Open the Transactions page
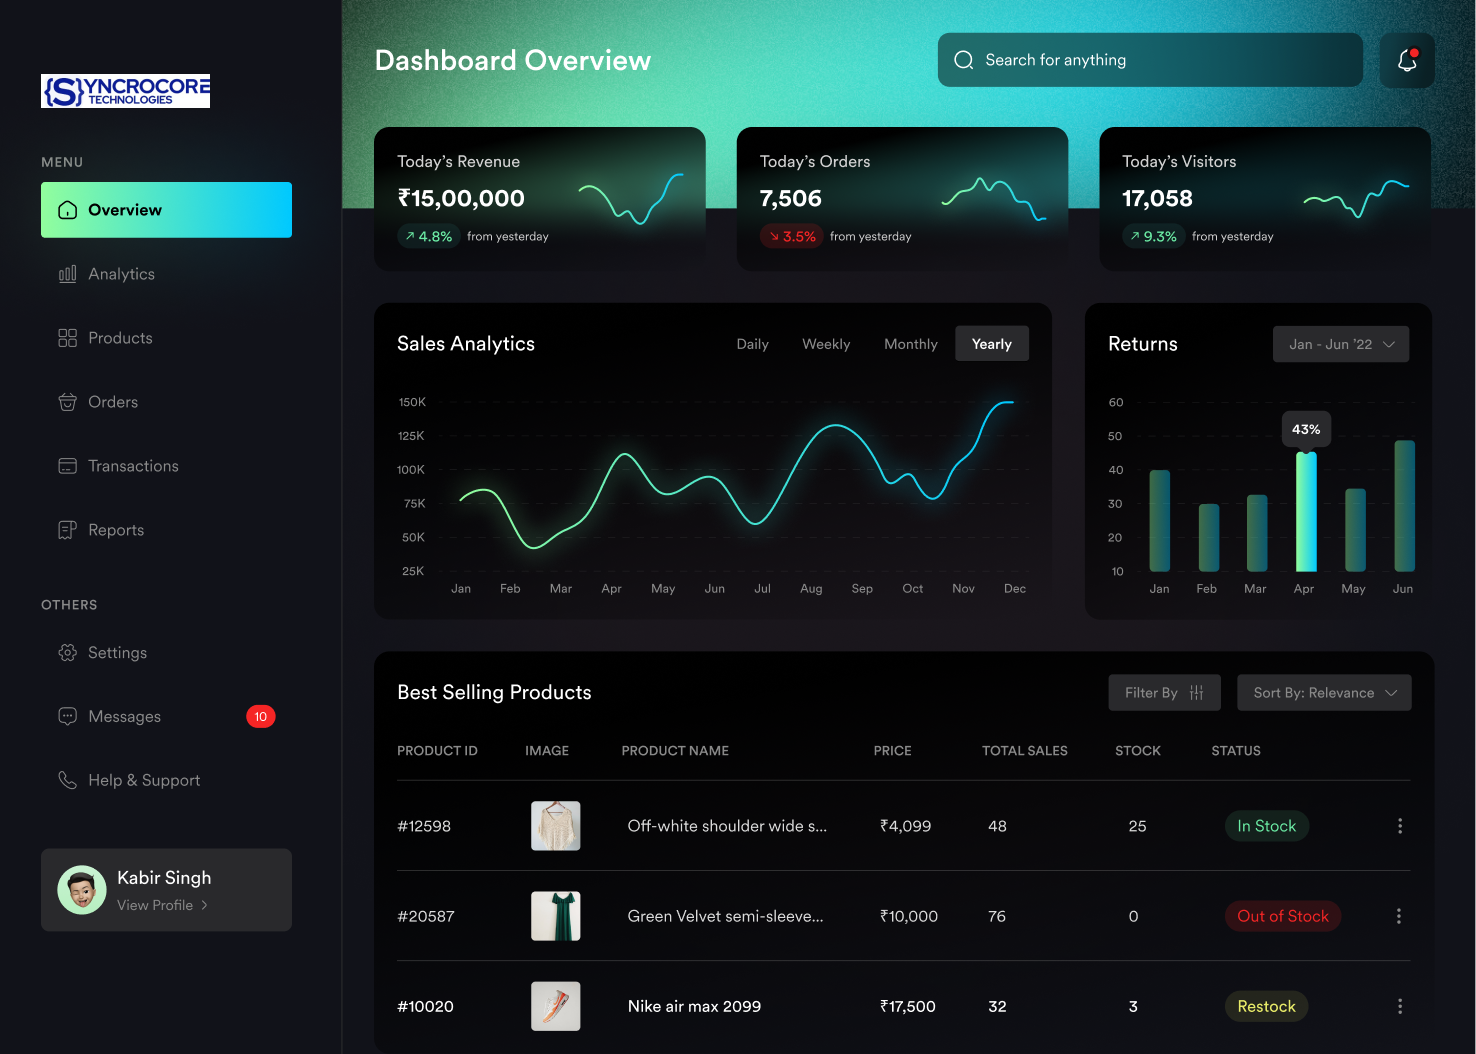 coord(133,466)
